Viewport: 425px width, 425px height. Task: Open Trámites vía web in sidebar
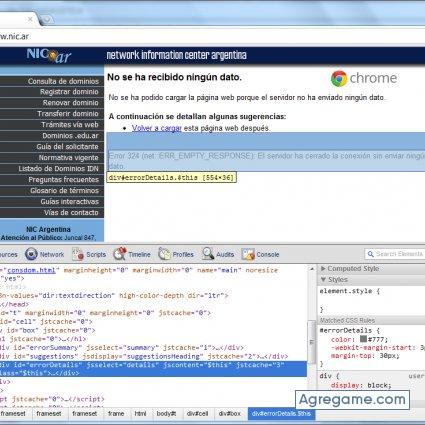(x=70, y=125)
